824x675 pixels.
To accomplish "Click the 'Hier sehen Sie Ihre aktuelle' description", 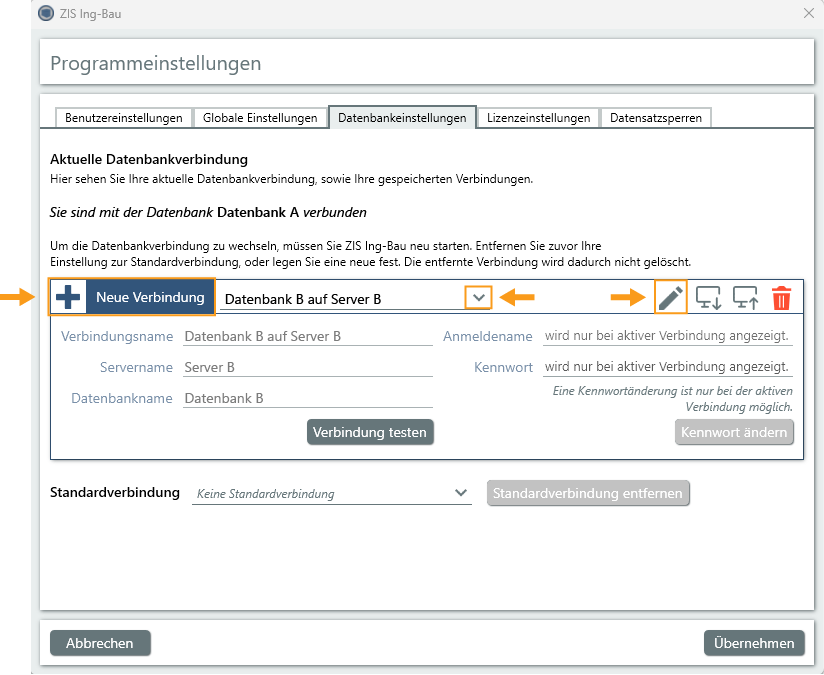I will (x=291, y=179).
